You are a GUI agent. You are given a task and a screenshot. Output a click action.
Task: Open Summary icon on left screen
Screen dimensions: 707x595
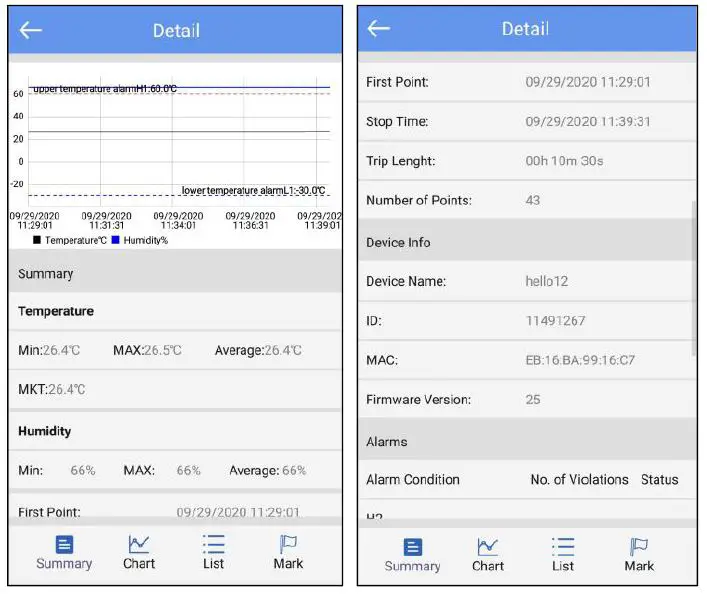pyautogui.click(x=64, y=544)
